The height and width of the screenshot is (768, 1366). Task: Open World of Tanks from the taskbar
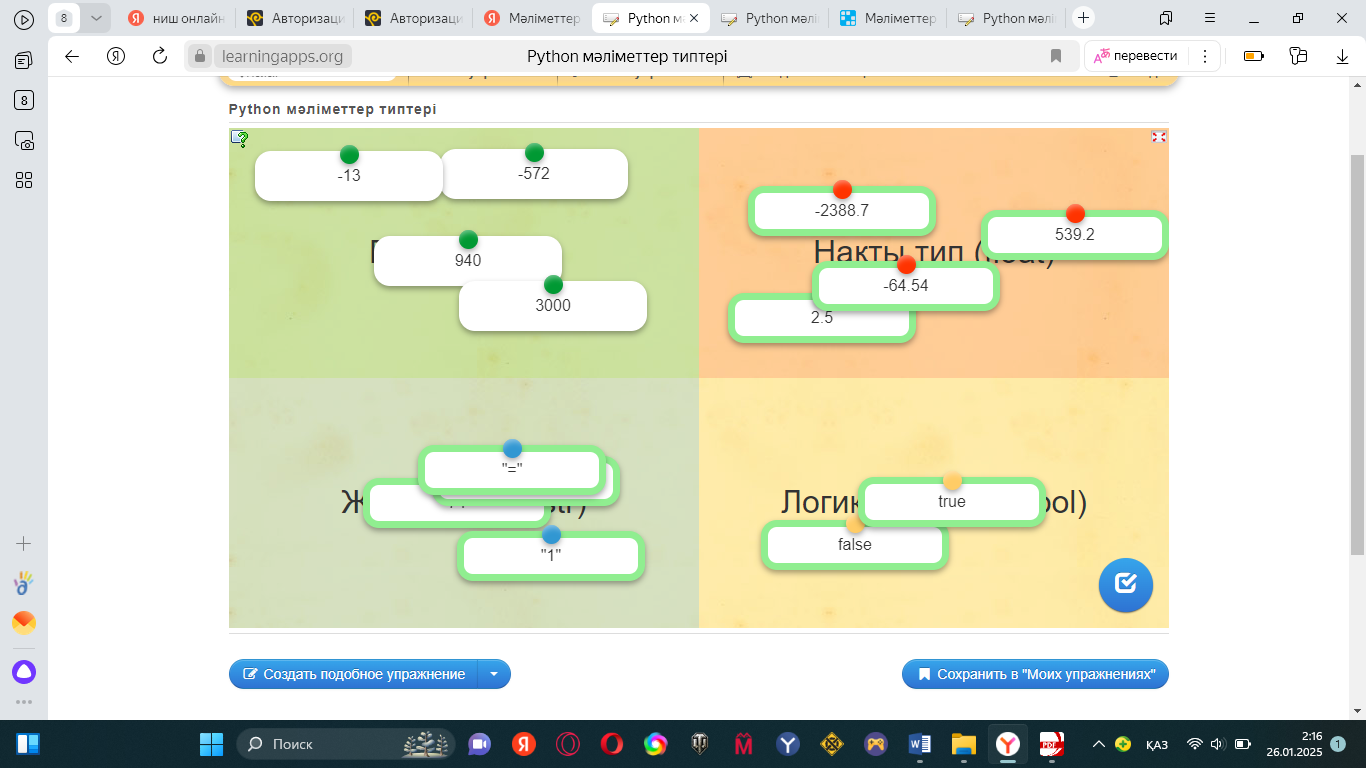click(x=699, y=744)
